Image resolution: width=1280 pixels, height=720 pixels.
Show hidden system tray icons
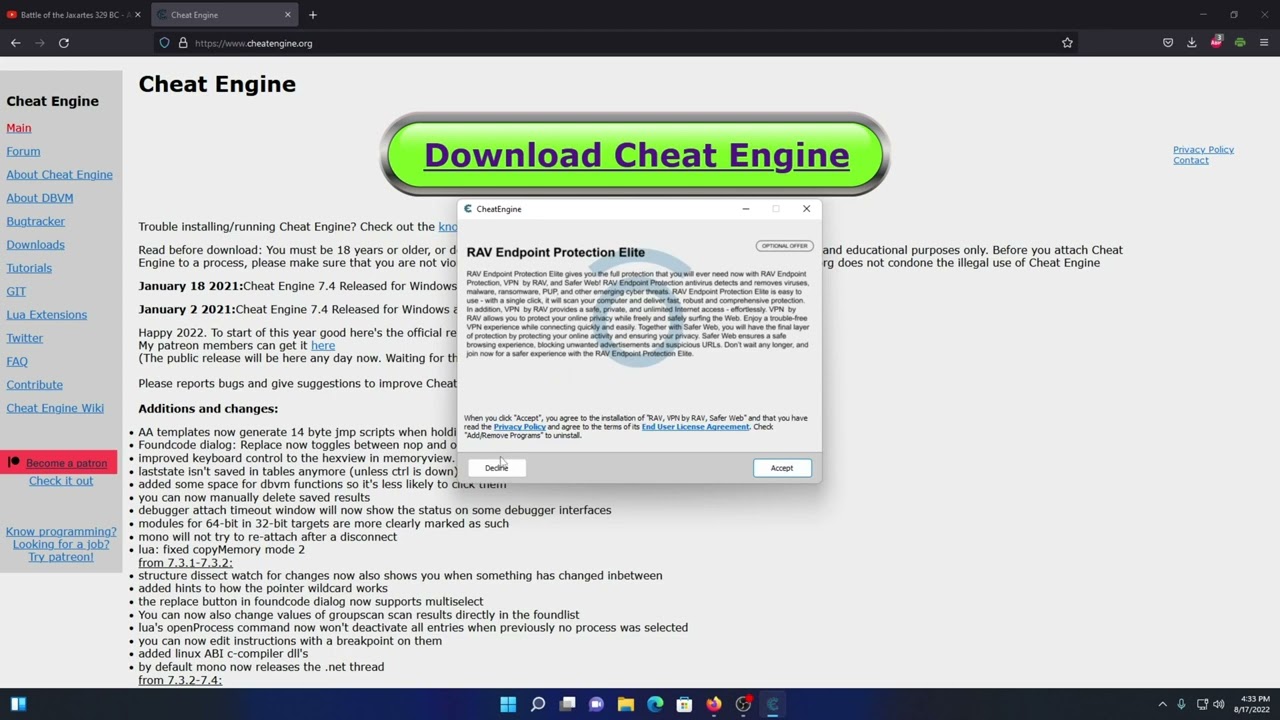(x=1162, y=704)
